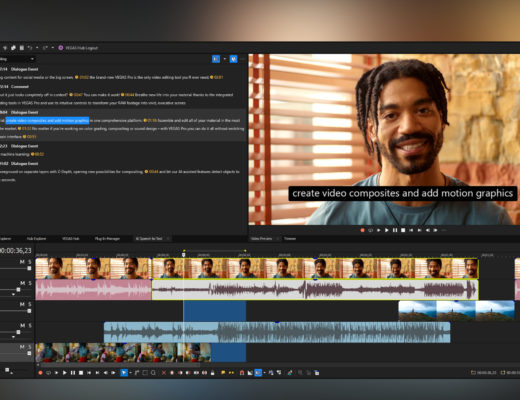Mute the pink dialogue audio track

(22, 283)
